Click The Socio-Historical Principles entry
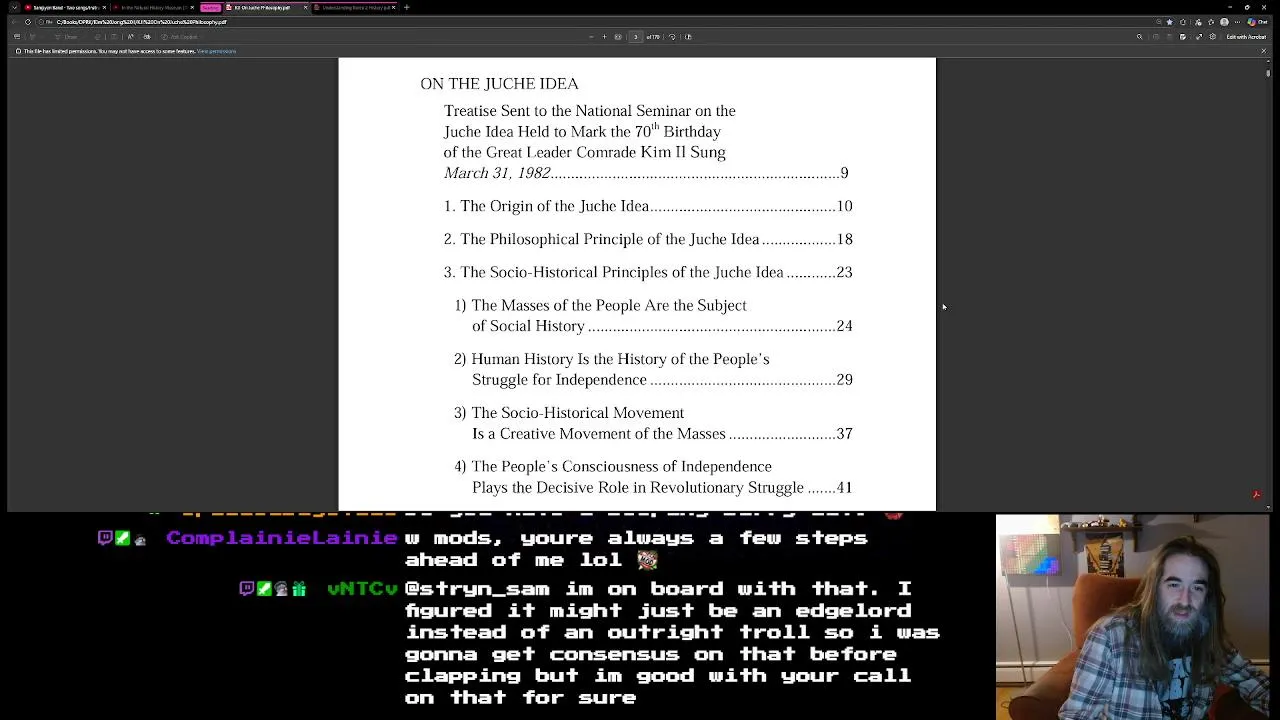The image size is (1280, 720). coord(648,272)
